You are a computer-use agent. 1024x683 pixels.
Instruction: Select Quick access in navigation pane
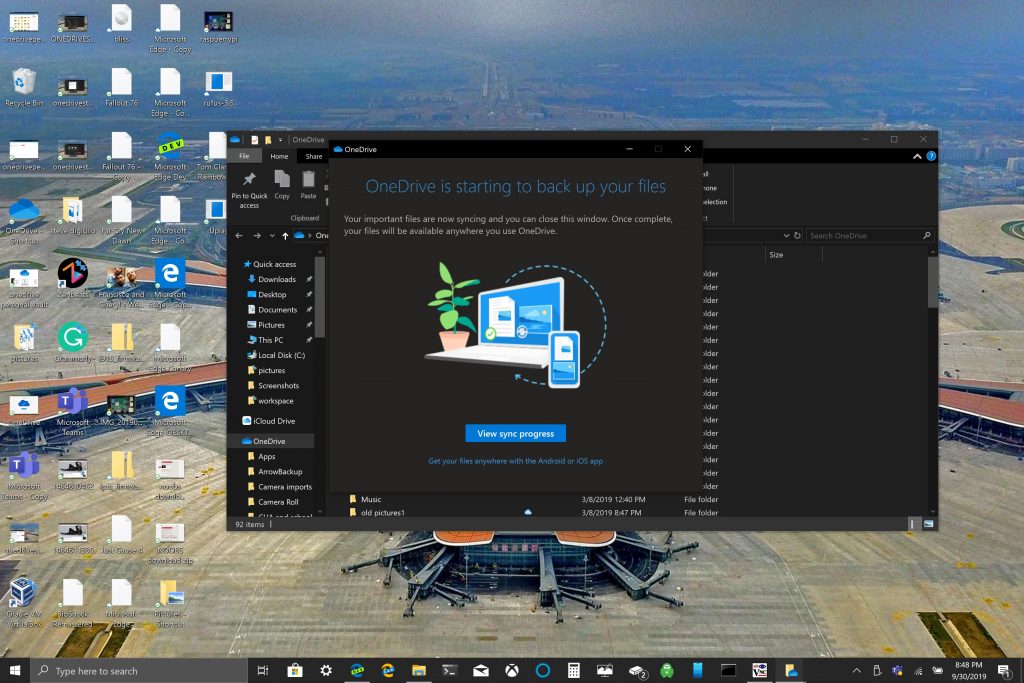pyautogui.click(x=270, y=264)
